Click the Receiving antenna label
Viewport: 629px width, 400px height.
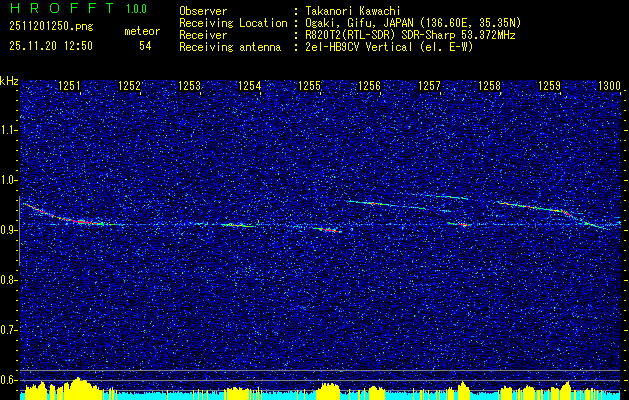(230, 47)
